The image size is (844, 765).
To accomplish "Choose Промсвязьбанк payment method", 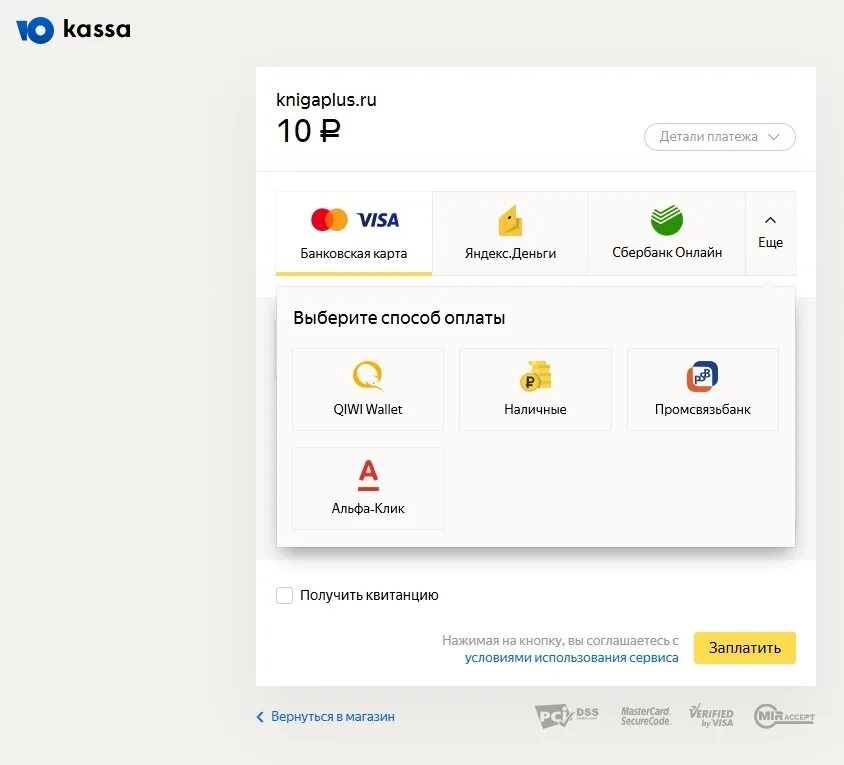I will (x=702, y=389).
